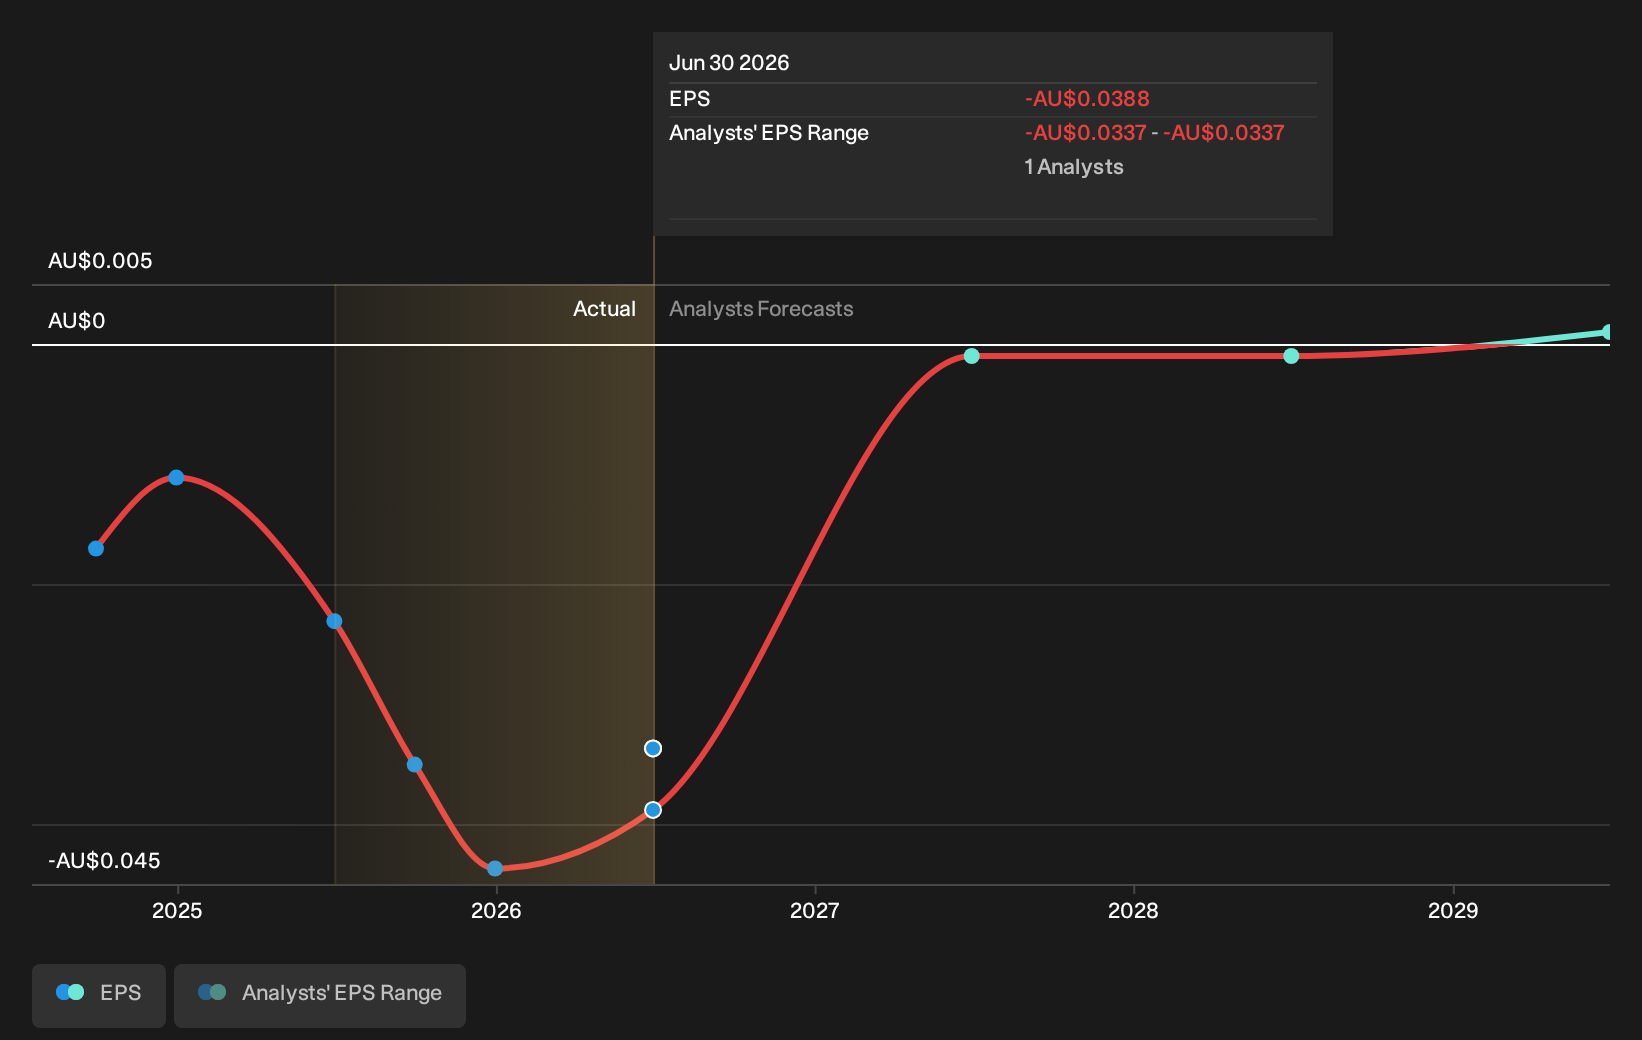Select the forecast point at mid-2027
The height and width of the screenshot is (1040, 1642).
click(972, 356)
